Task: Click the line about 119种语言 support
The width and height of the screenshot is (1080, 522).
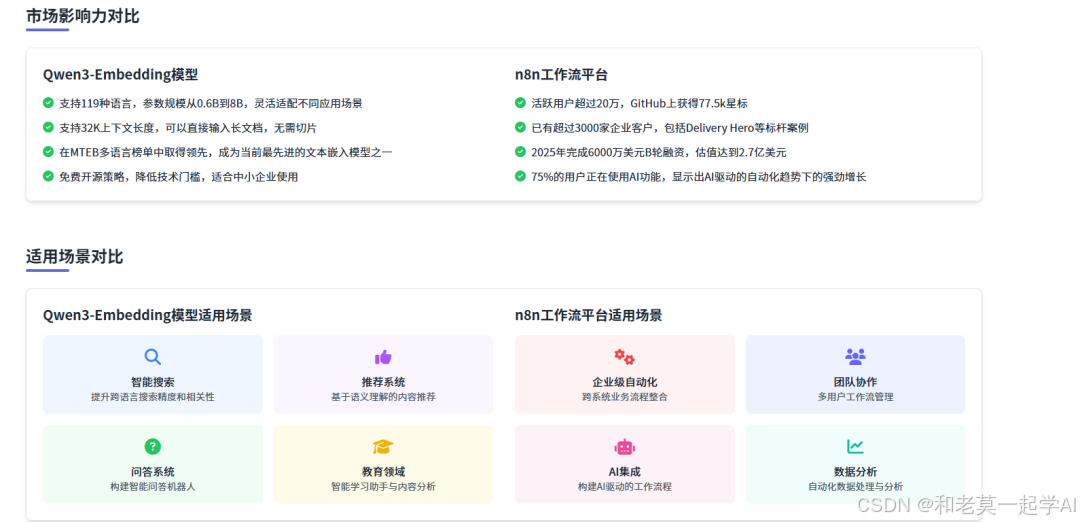Action: [211, 103]
